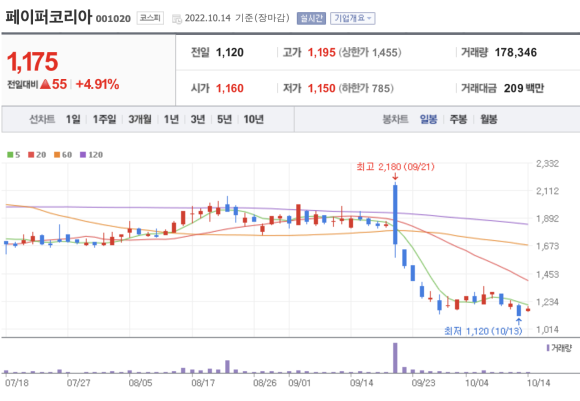Select the 3개월 line chart tab
Viewport: 580px width, 401px height.
(x=140, y=119)
